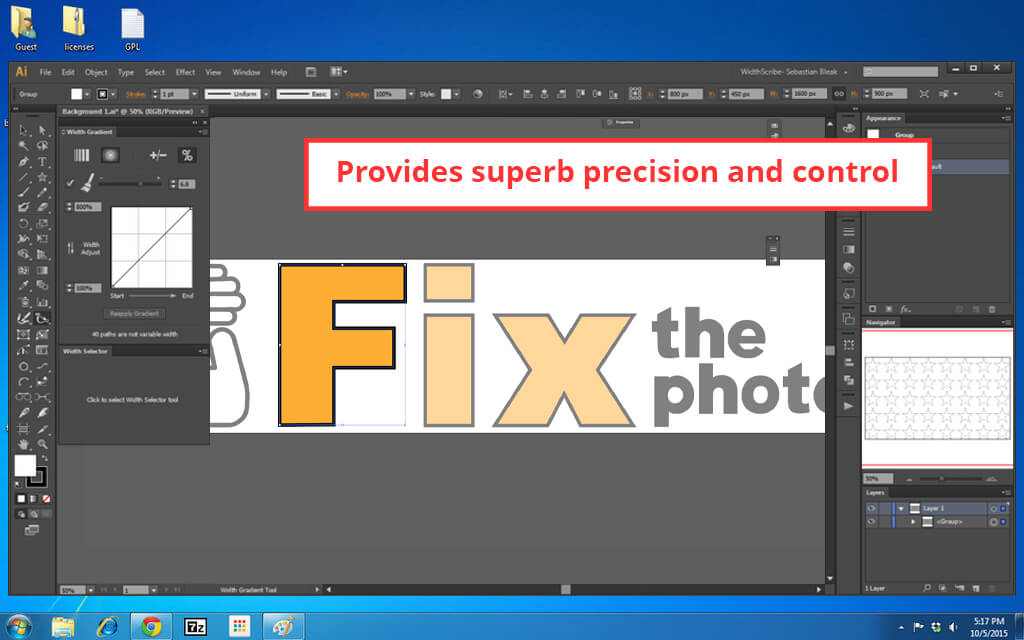Click the brush icon in Width Gradient panel

(88, 183)
